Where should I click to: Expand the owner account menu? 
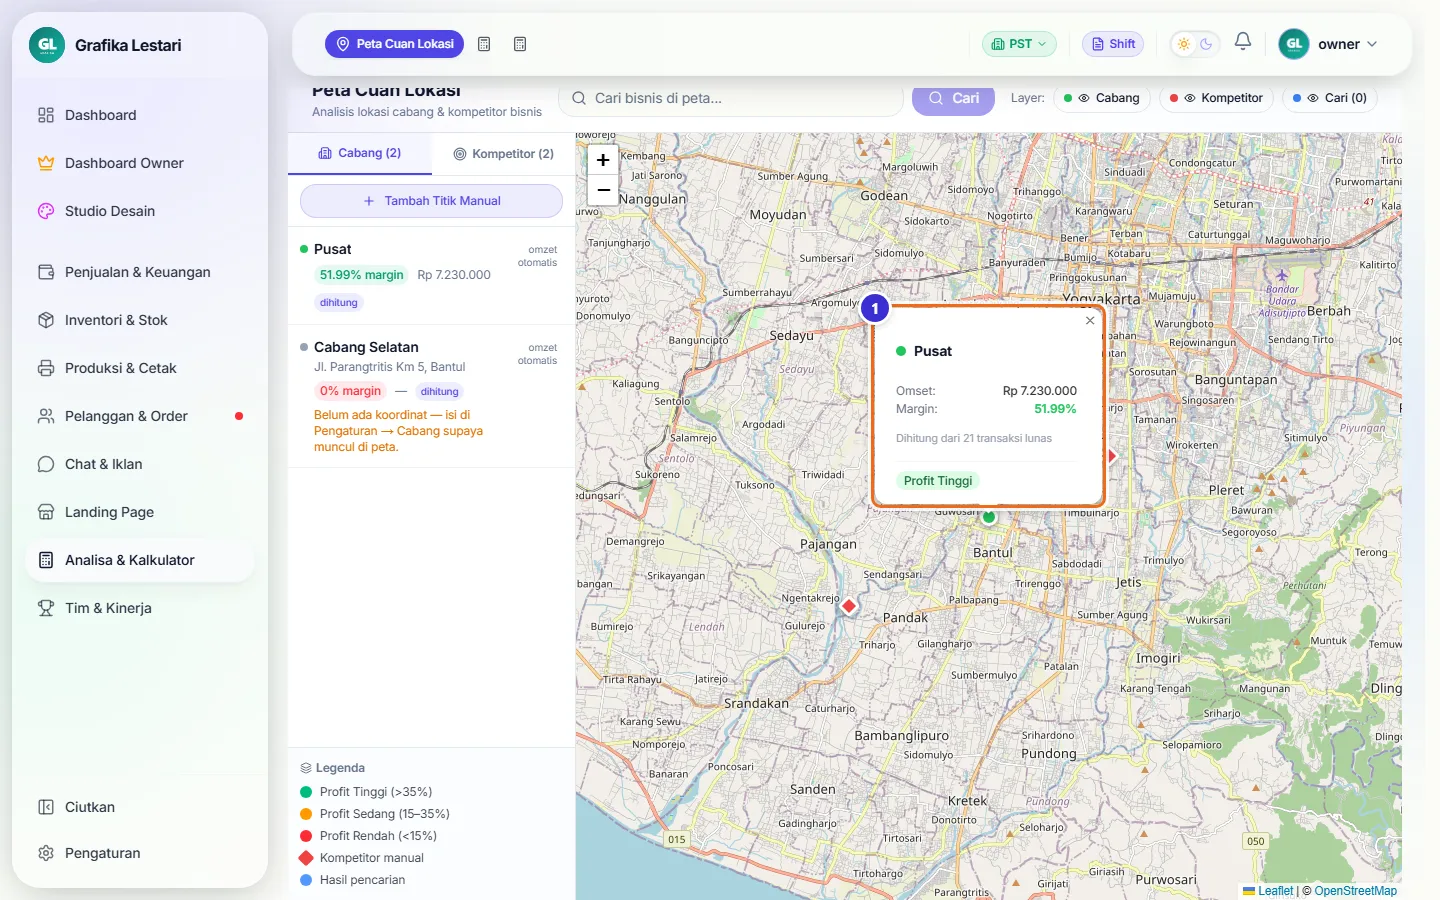(1328, 44)
